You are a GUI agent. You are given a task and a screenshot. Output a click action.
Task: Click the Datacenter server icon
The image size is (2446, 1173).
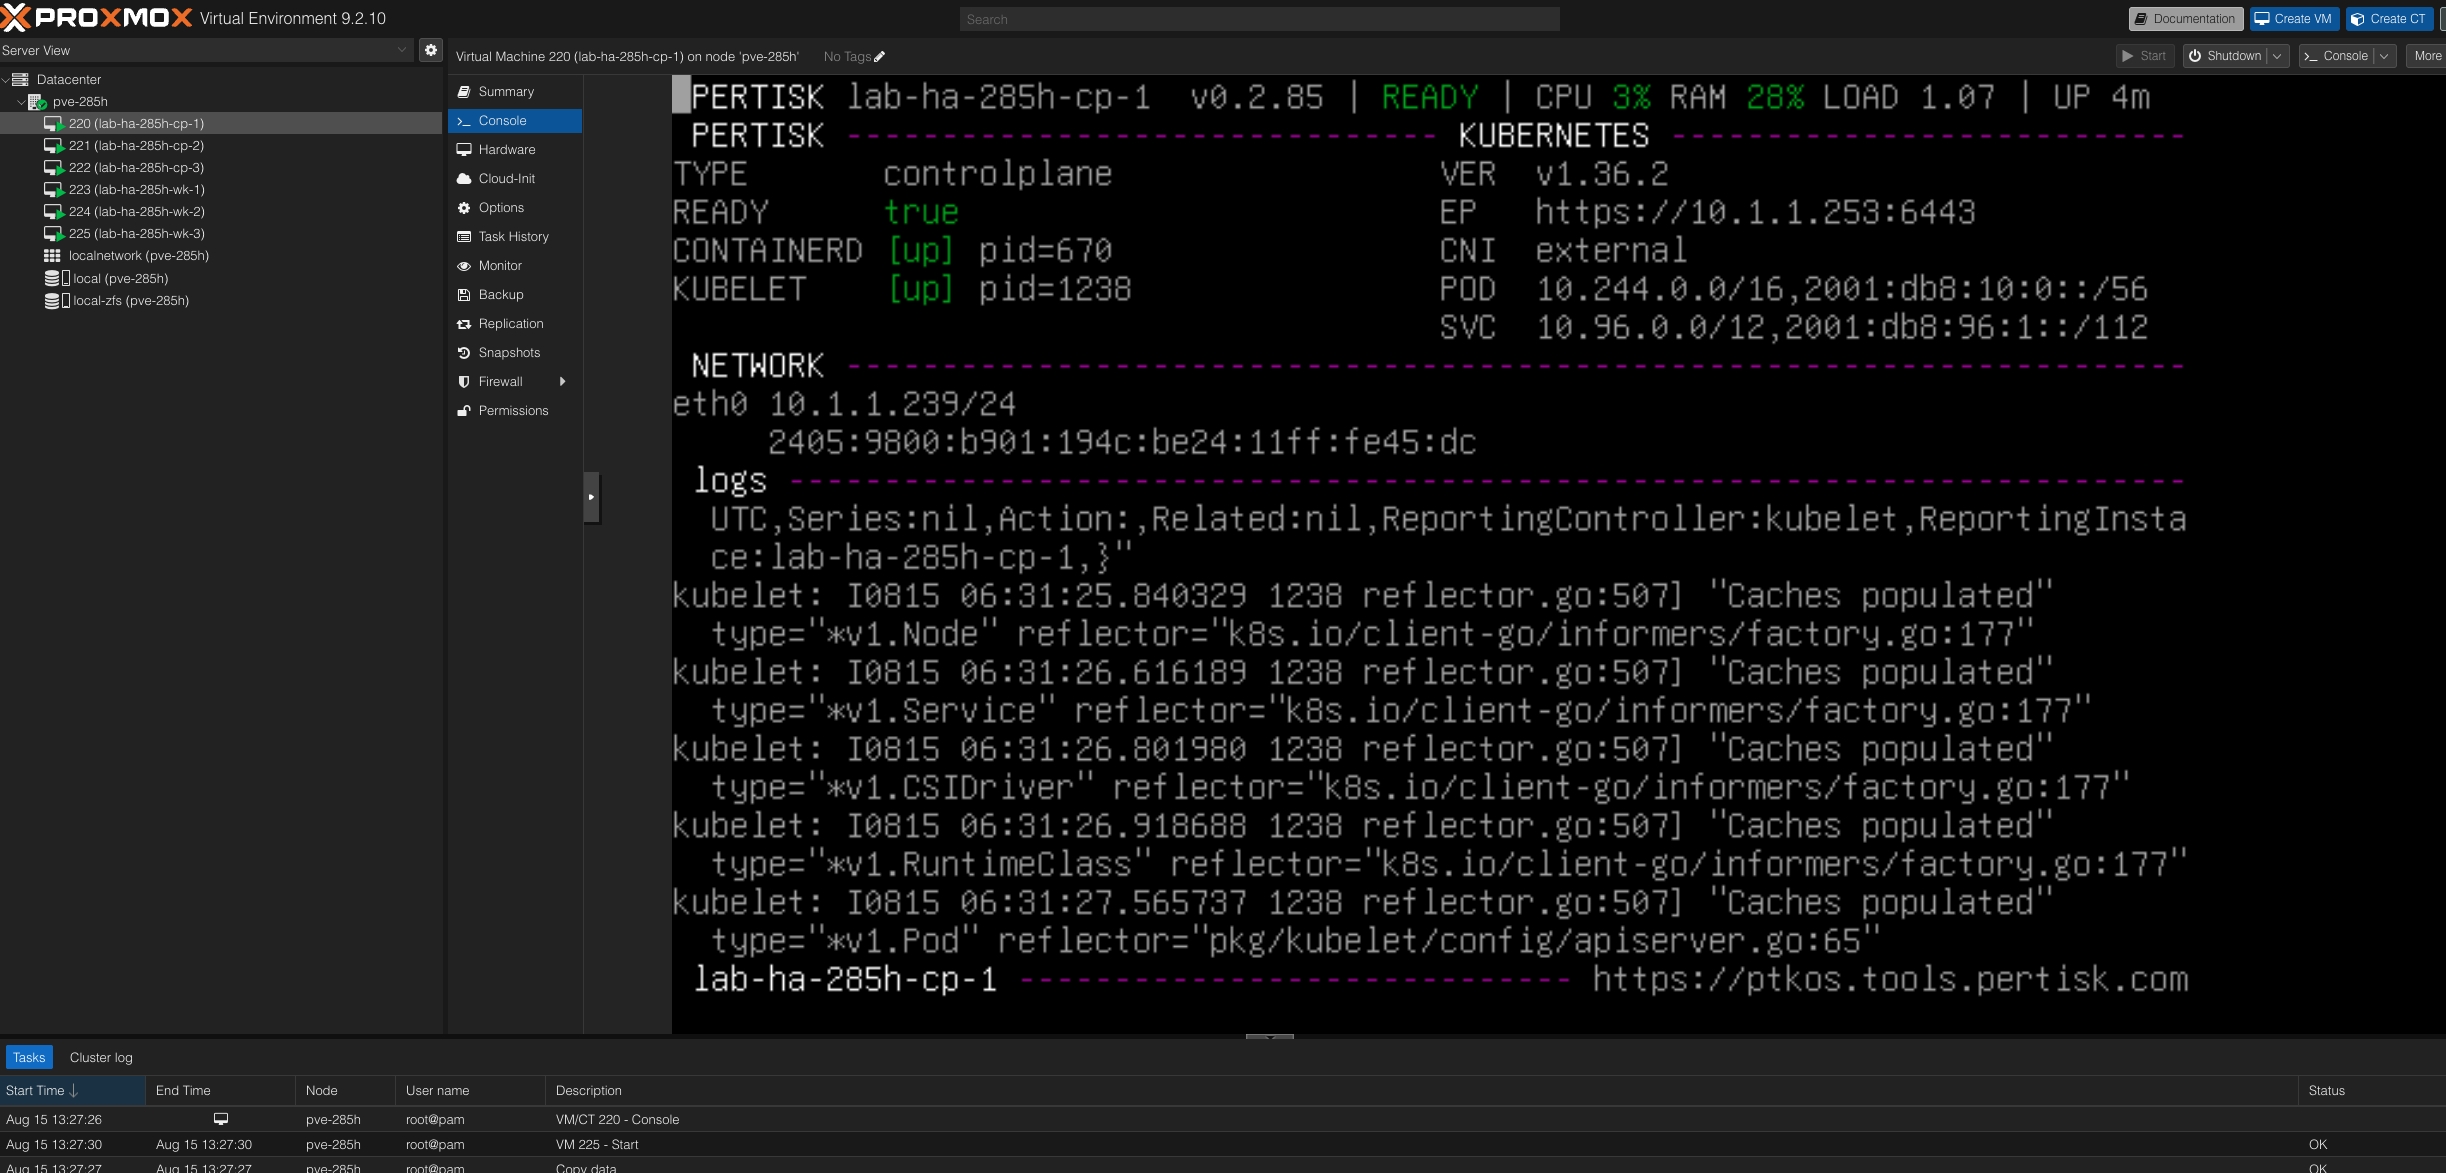[x=20, y=79]
